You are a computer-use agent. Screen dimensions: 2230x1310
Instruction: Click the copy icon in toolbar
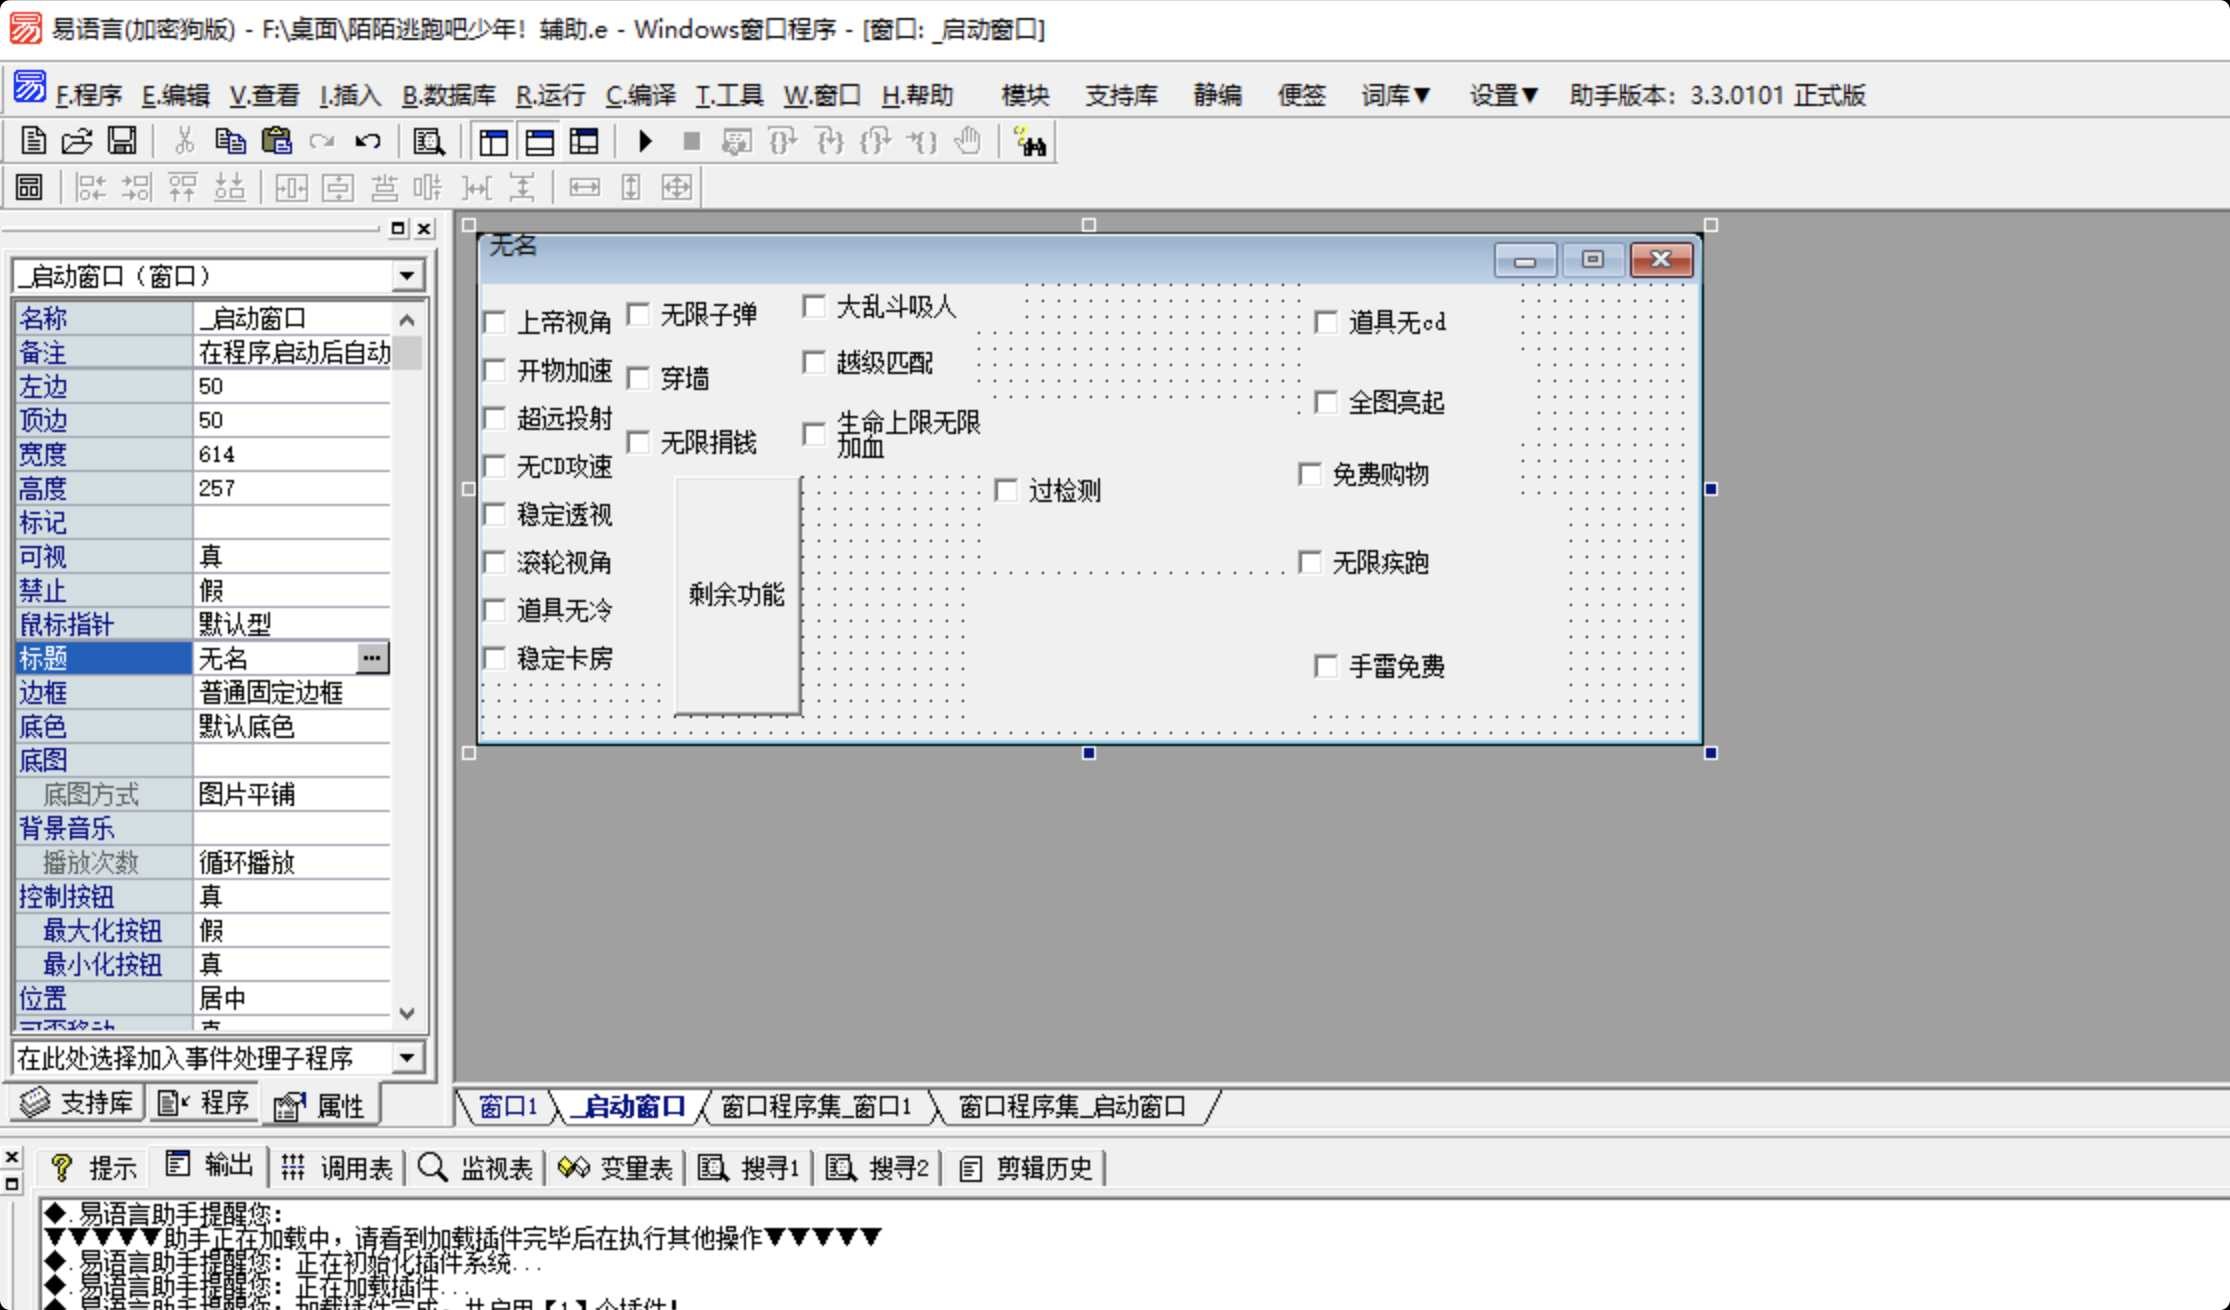[x=230, y=141]
